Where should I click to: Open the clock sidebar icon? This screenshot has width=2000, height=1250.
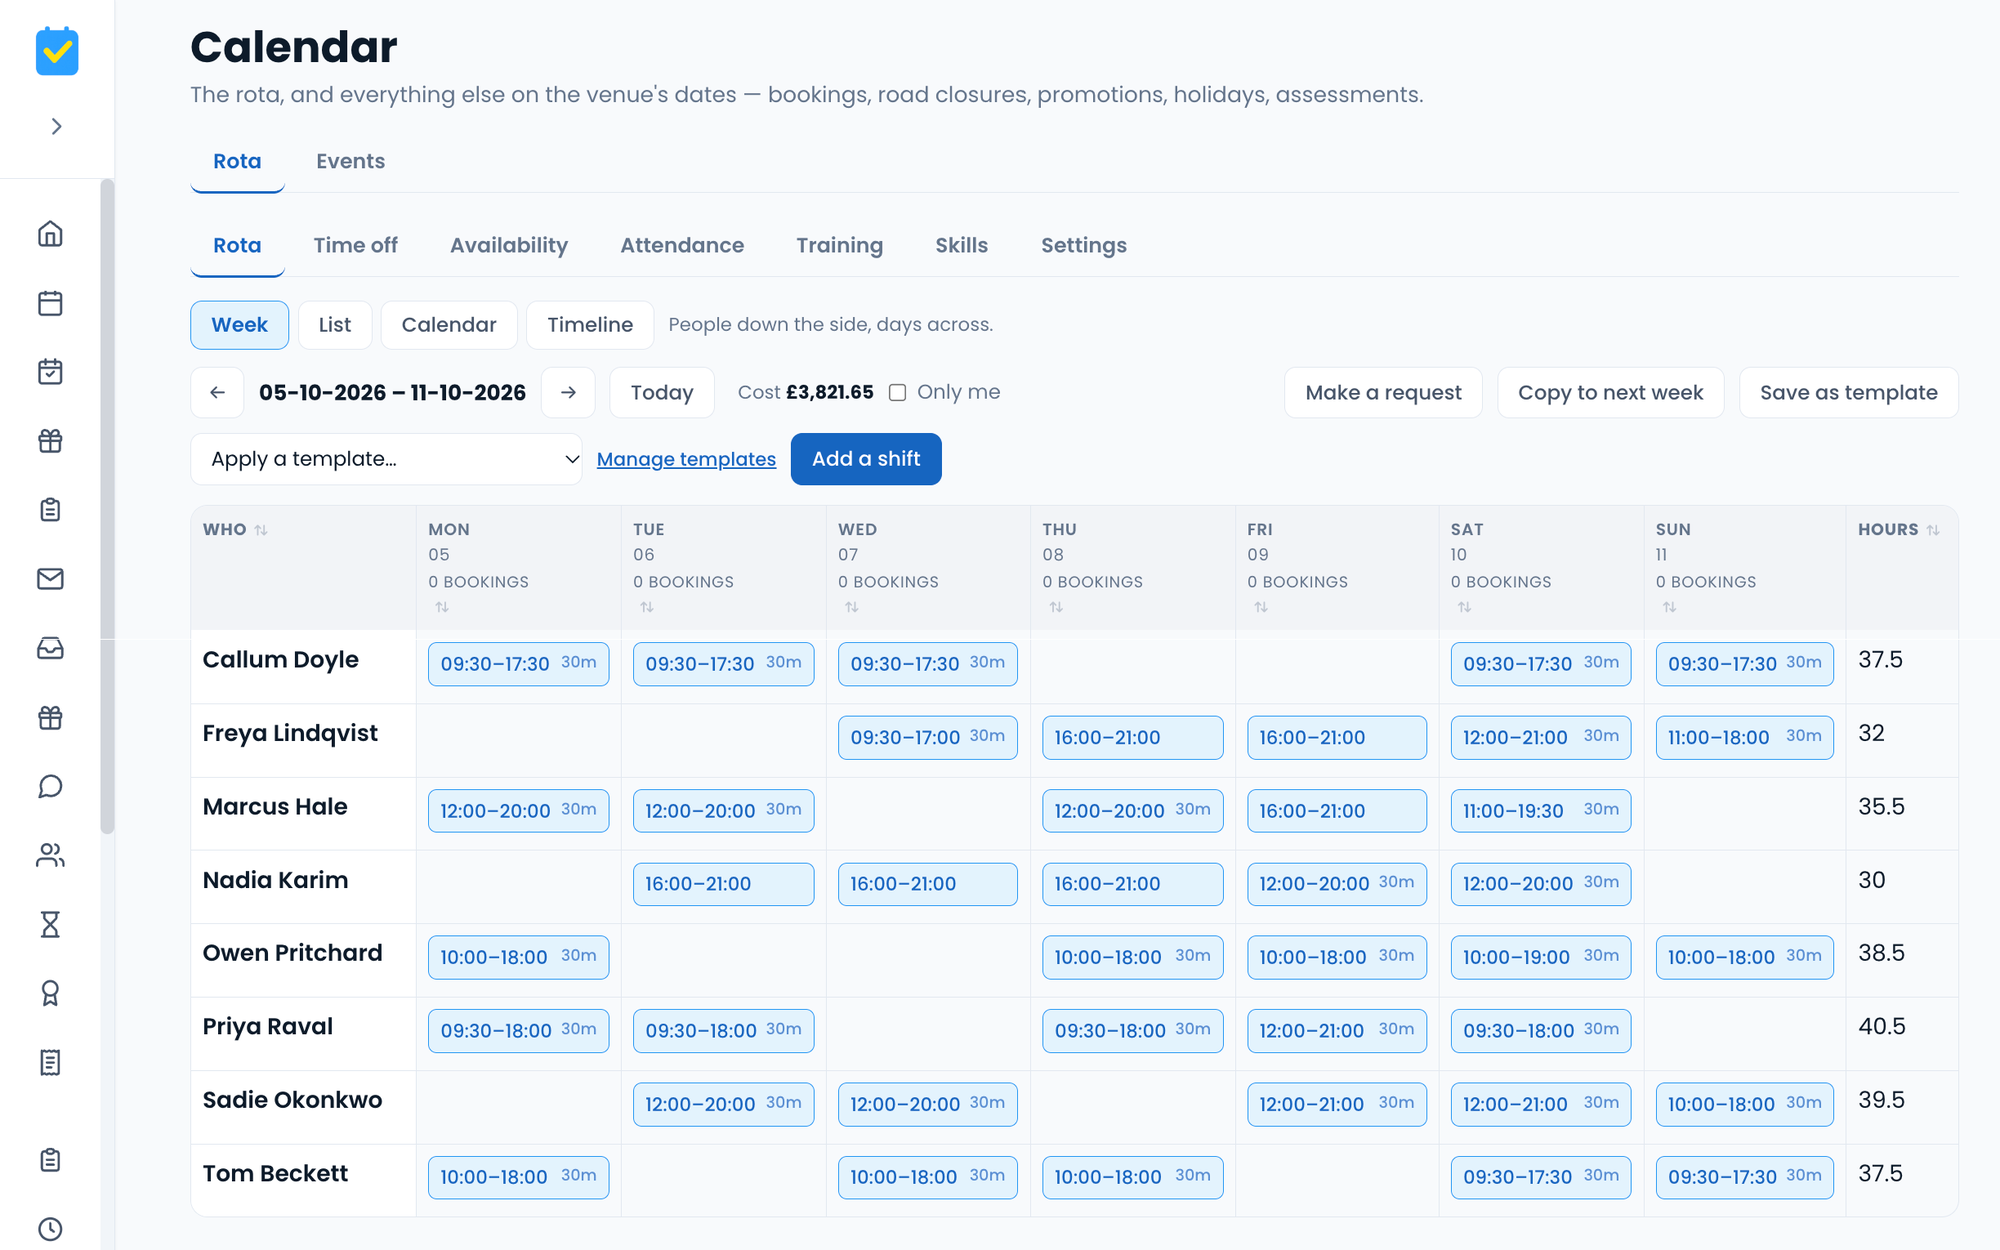coord(50,1229)
